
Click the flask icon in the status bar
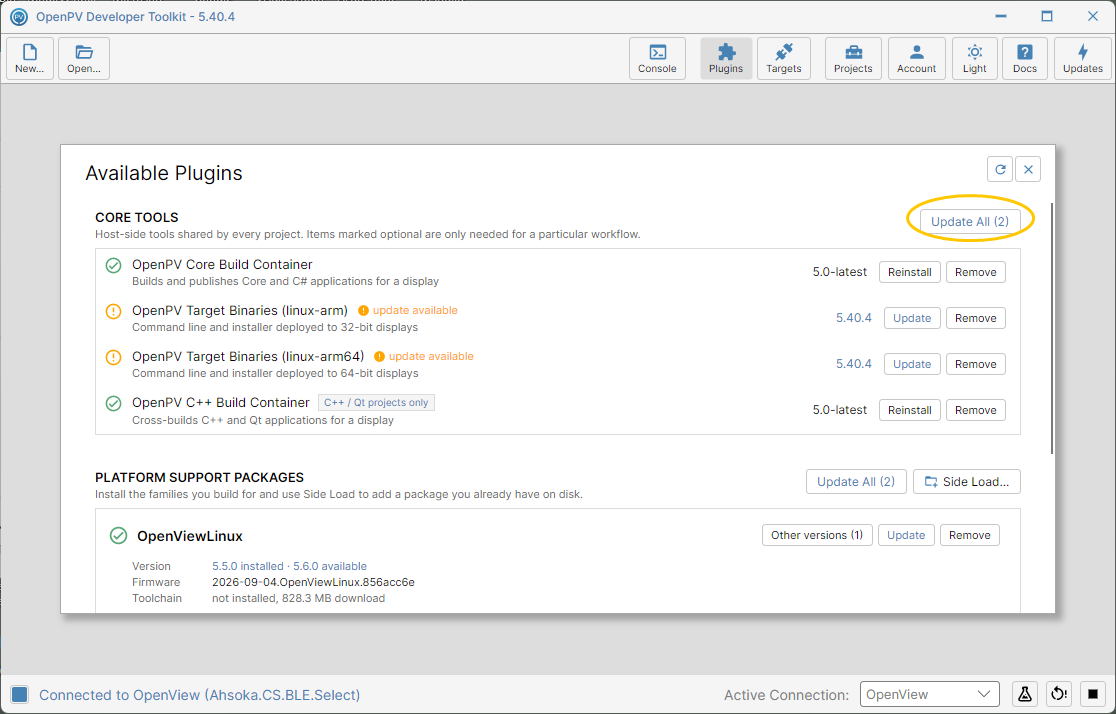tap(1025, 693)
